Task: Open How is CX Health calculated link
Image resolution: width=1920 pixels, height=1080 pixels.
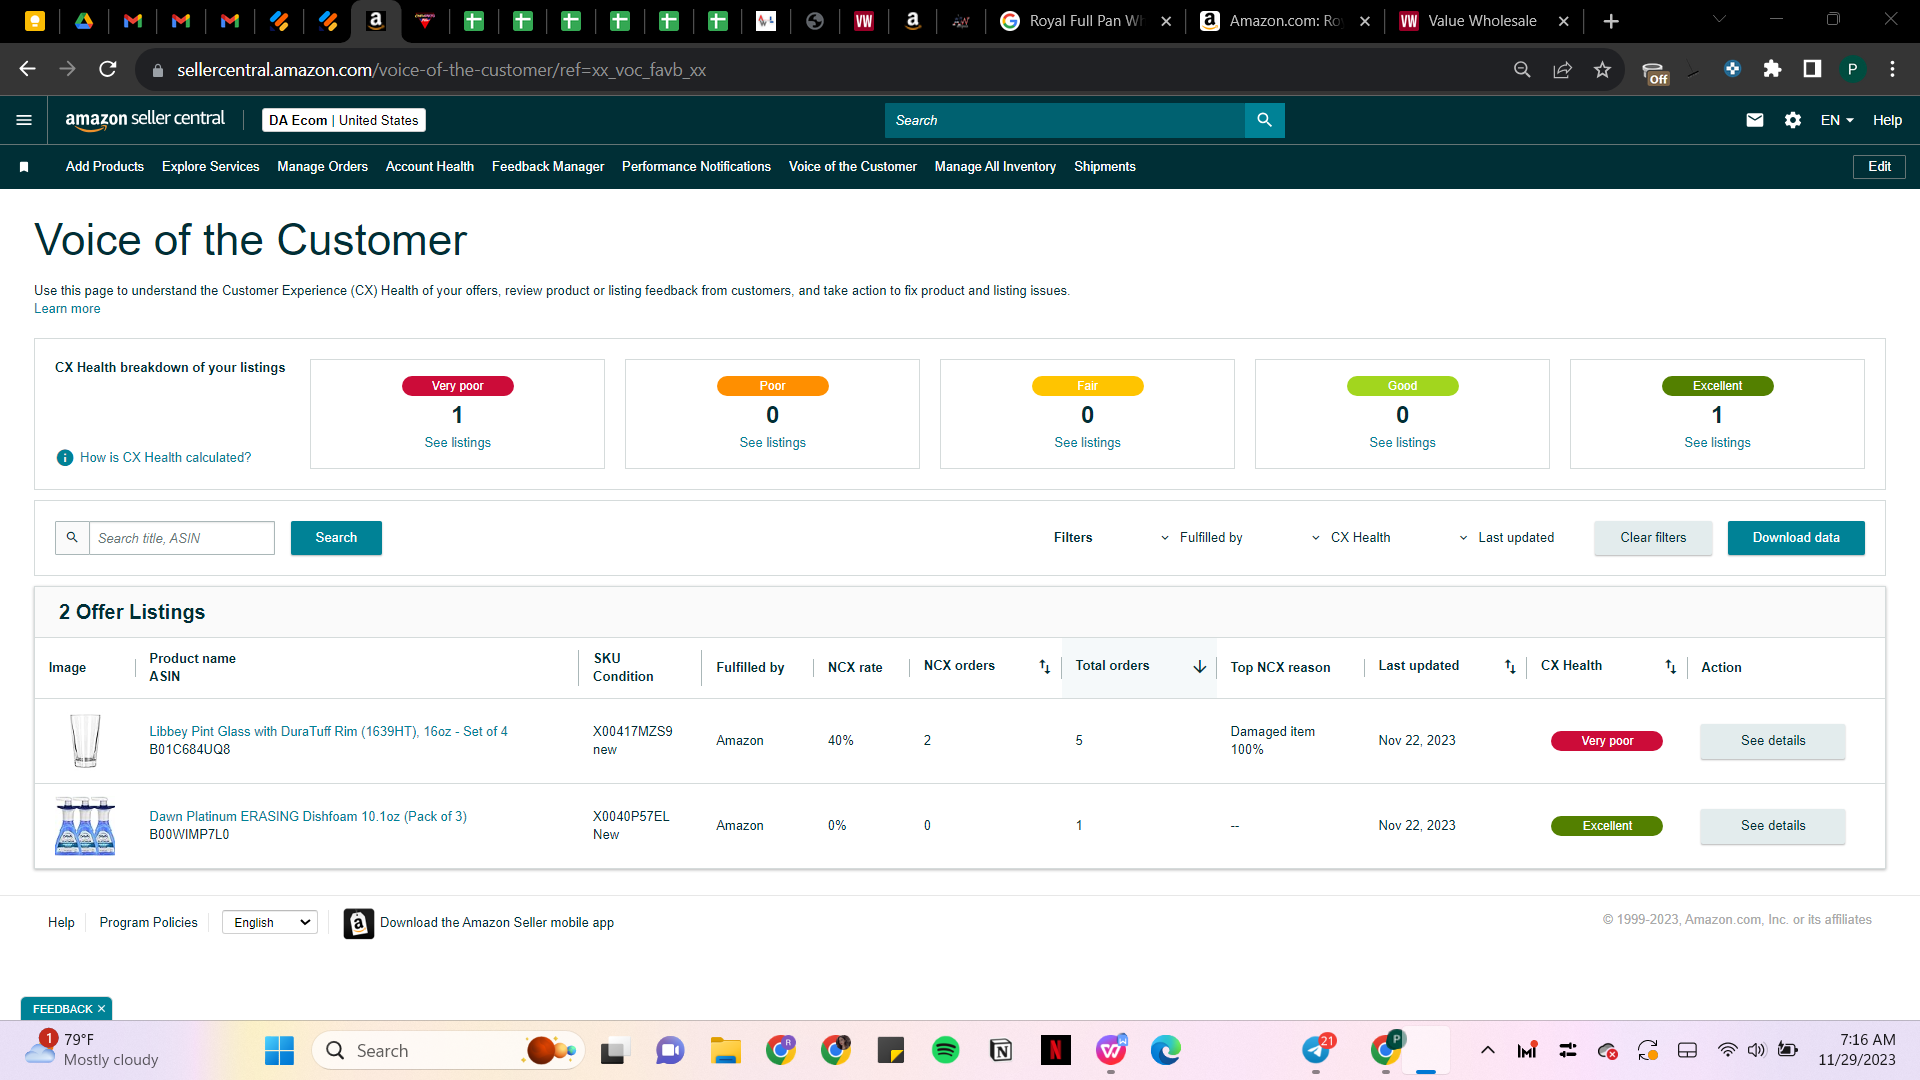Action: [165, 458]
